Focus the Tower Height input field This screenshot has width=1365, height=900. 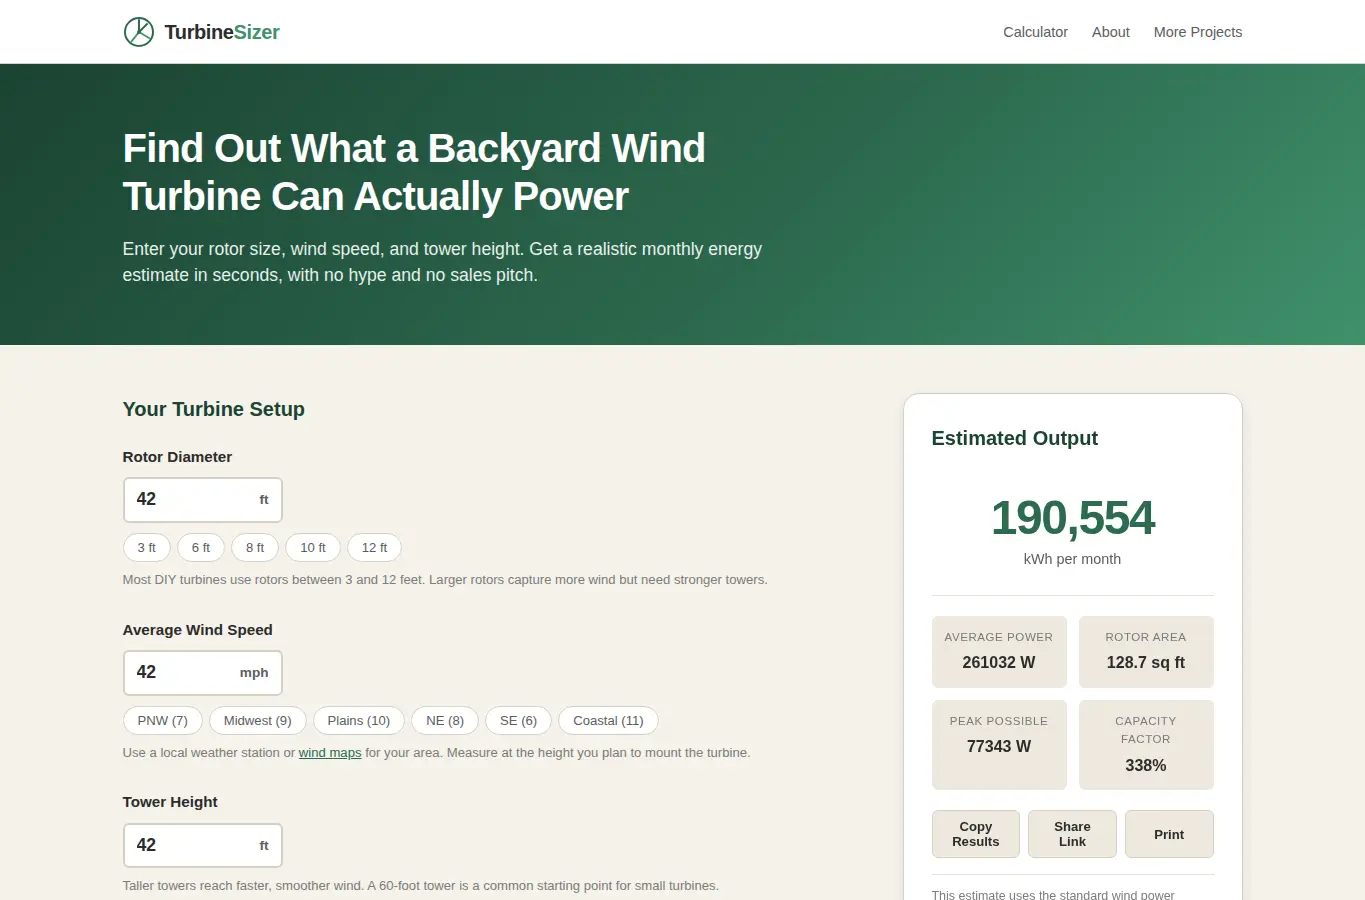[203, 846]
